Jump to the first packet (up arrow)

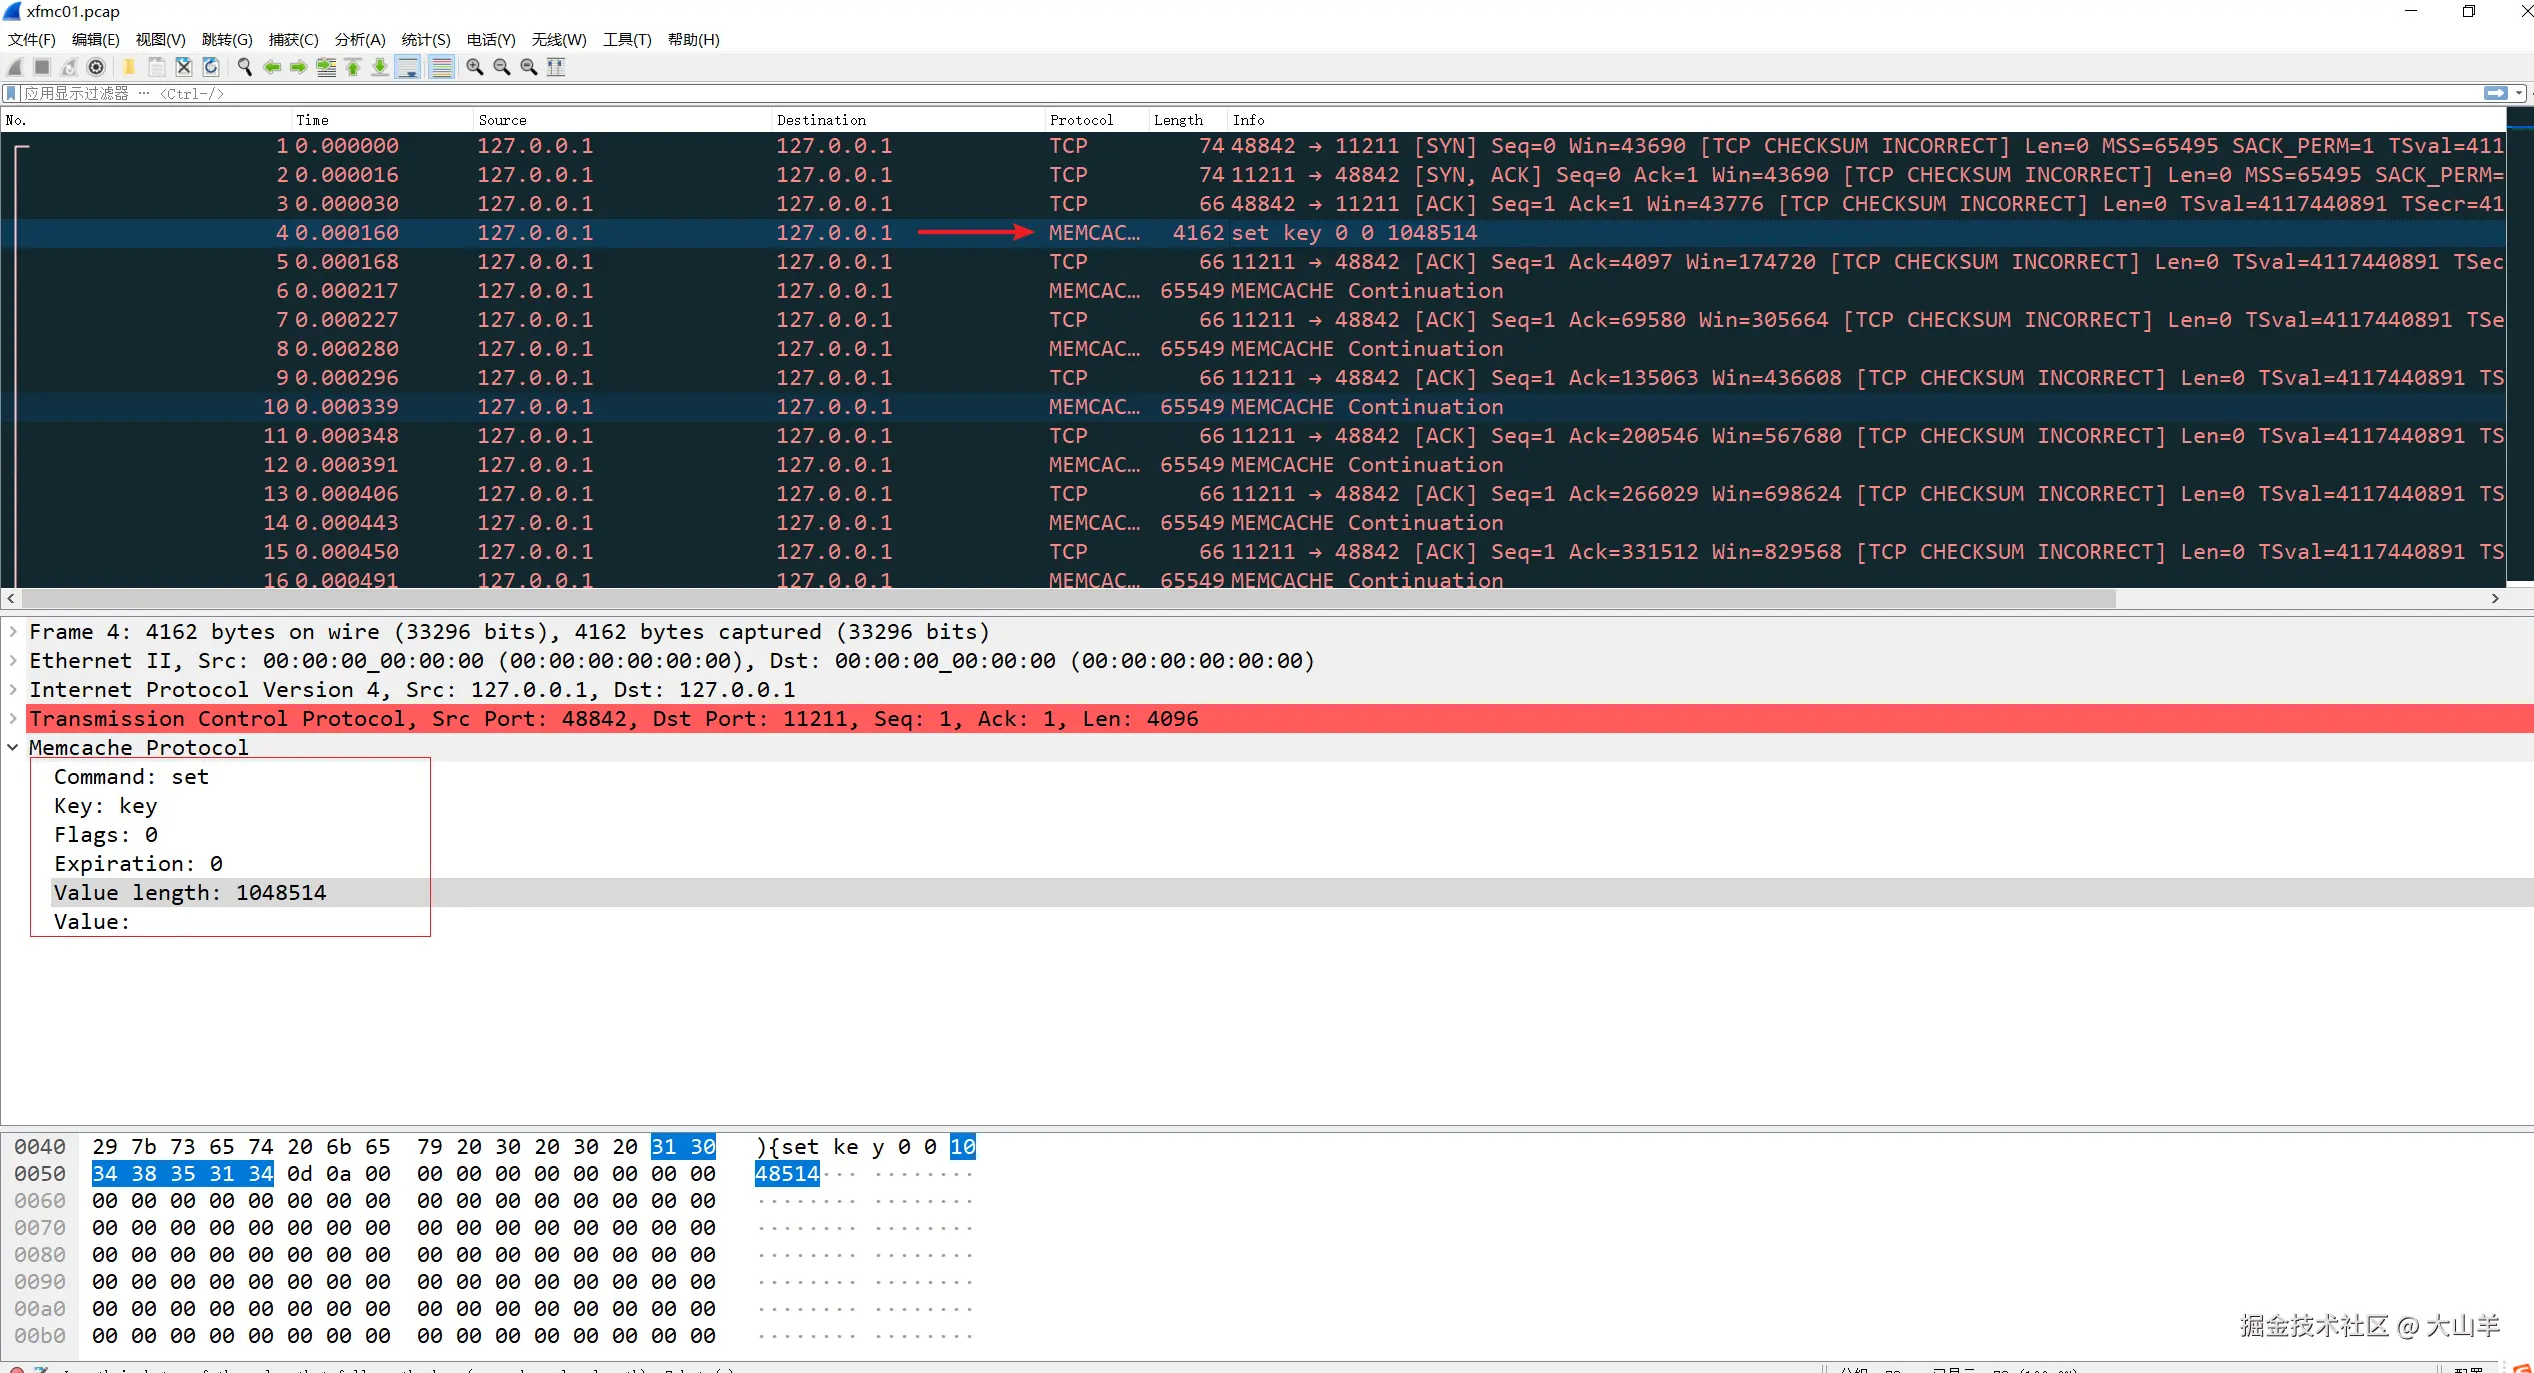click(353, 67)
